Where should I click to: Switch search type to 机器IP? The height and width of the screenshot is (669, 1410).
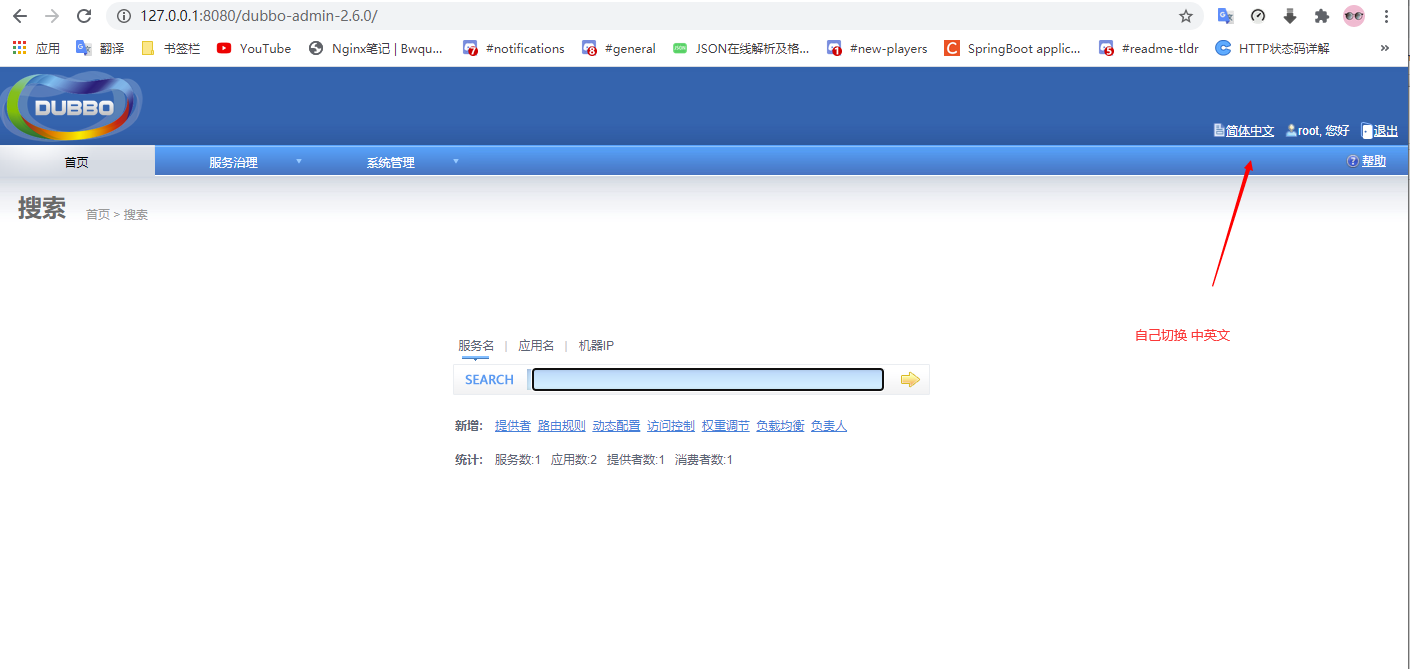click(x=596, y=346)
